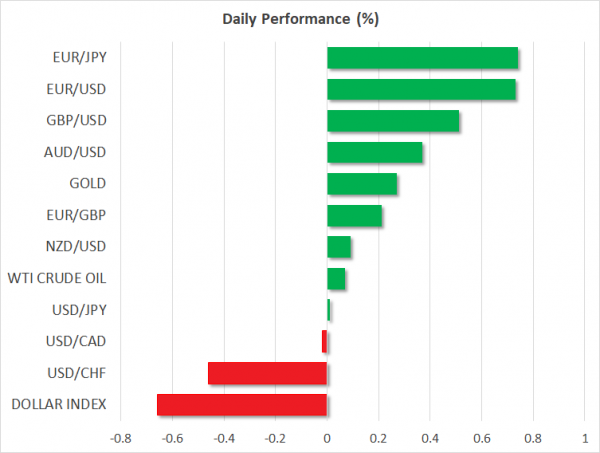The width and height of the screenshot is (600, 453).
Task: Select the red Dollar Index bar
Action: click(x=242, y=405)
